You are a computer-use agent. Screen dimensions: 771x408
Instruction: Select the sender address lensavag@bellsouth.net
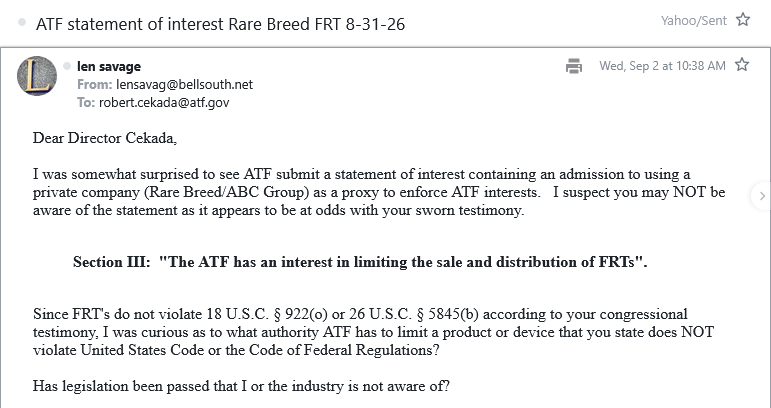184,85
